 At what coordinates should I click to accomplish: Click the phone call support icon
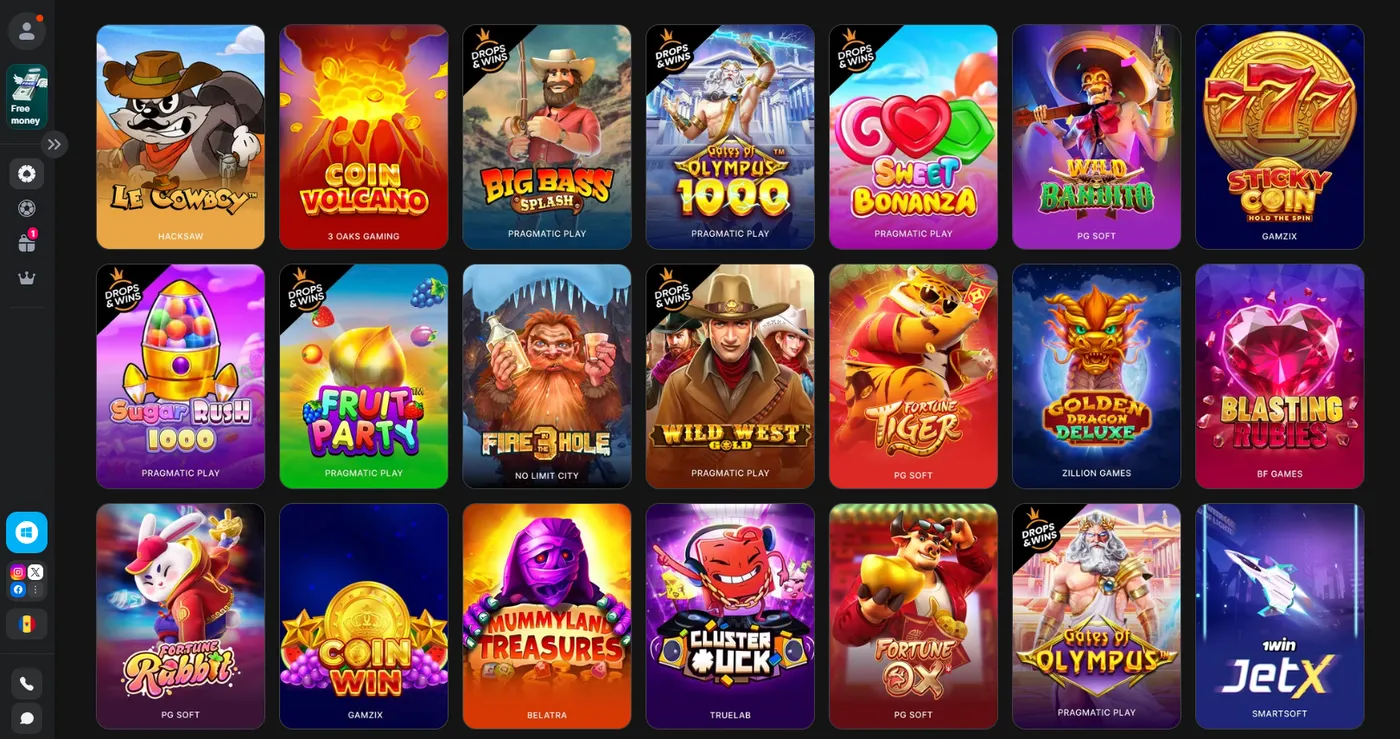coord(27,684)
